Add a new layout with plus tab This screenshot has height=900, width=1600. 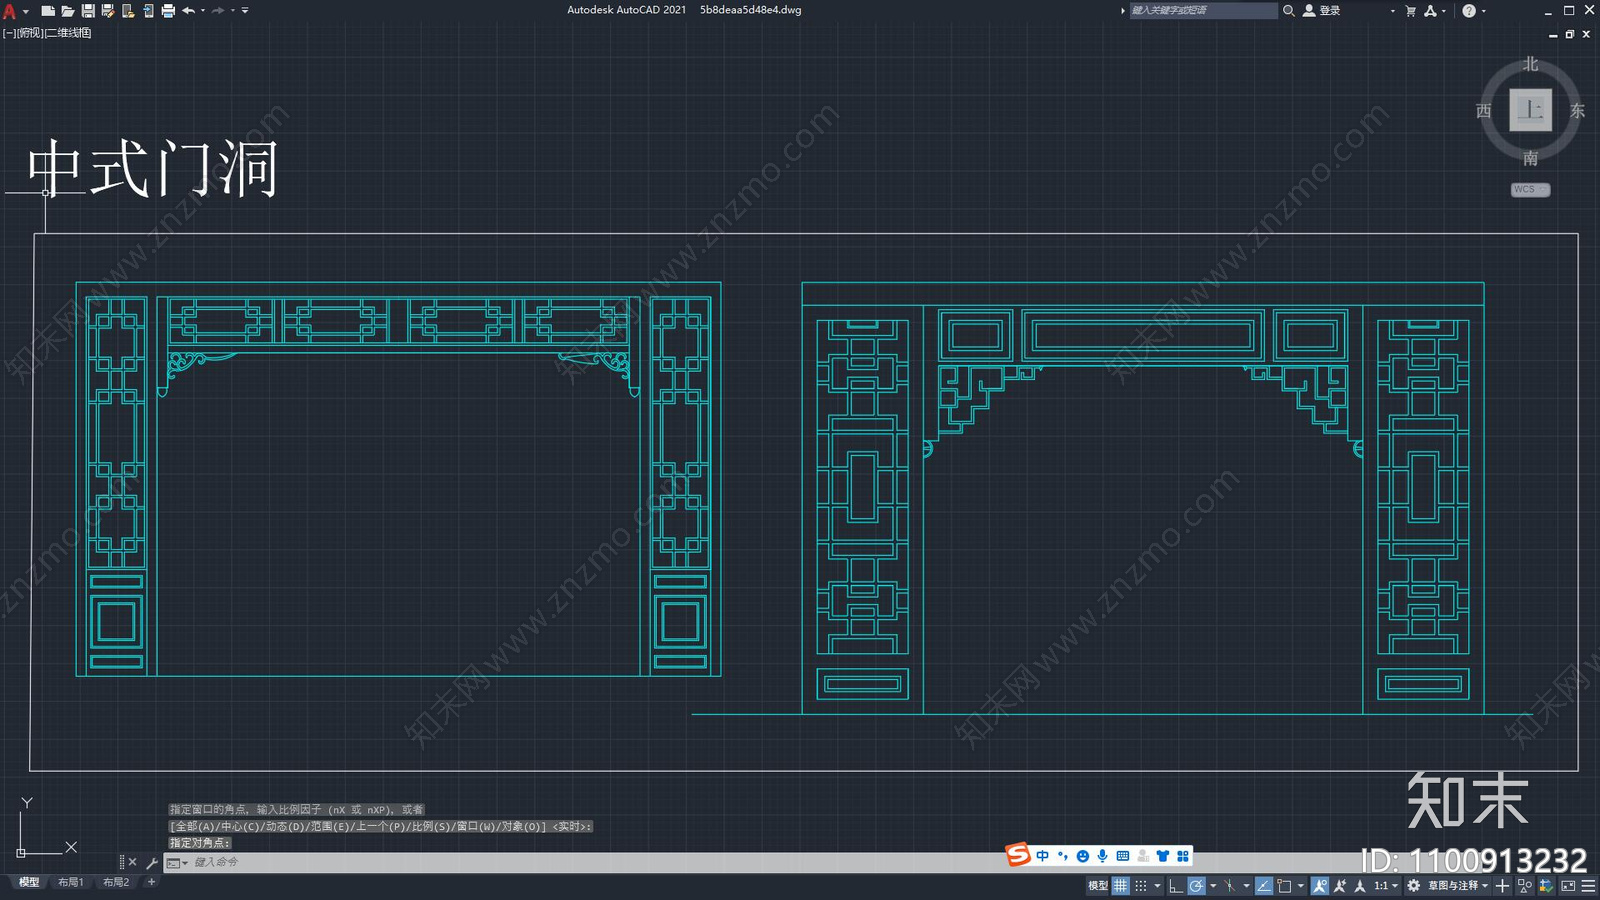point(151,882)
